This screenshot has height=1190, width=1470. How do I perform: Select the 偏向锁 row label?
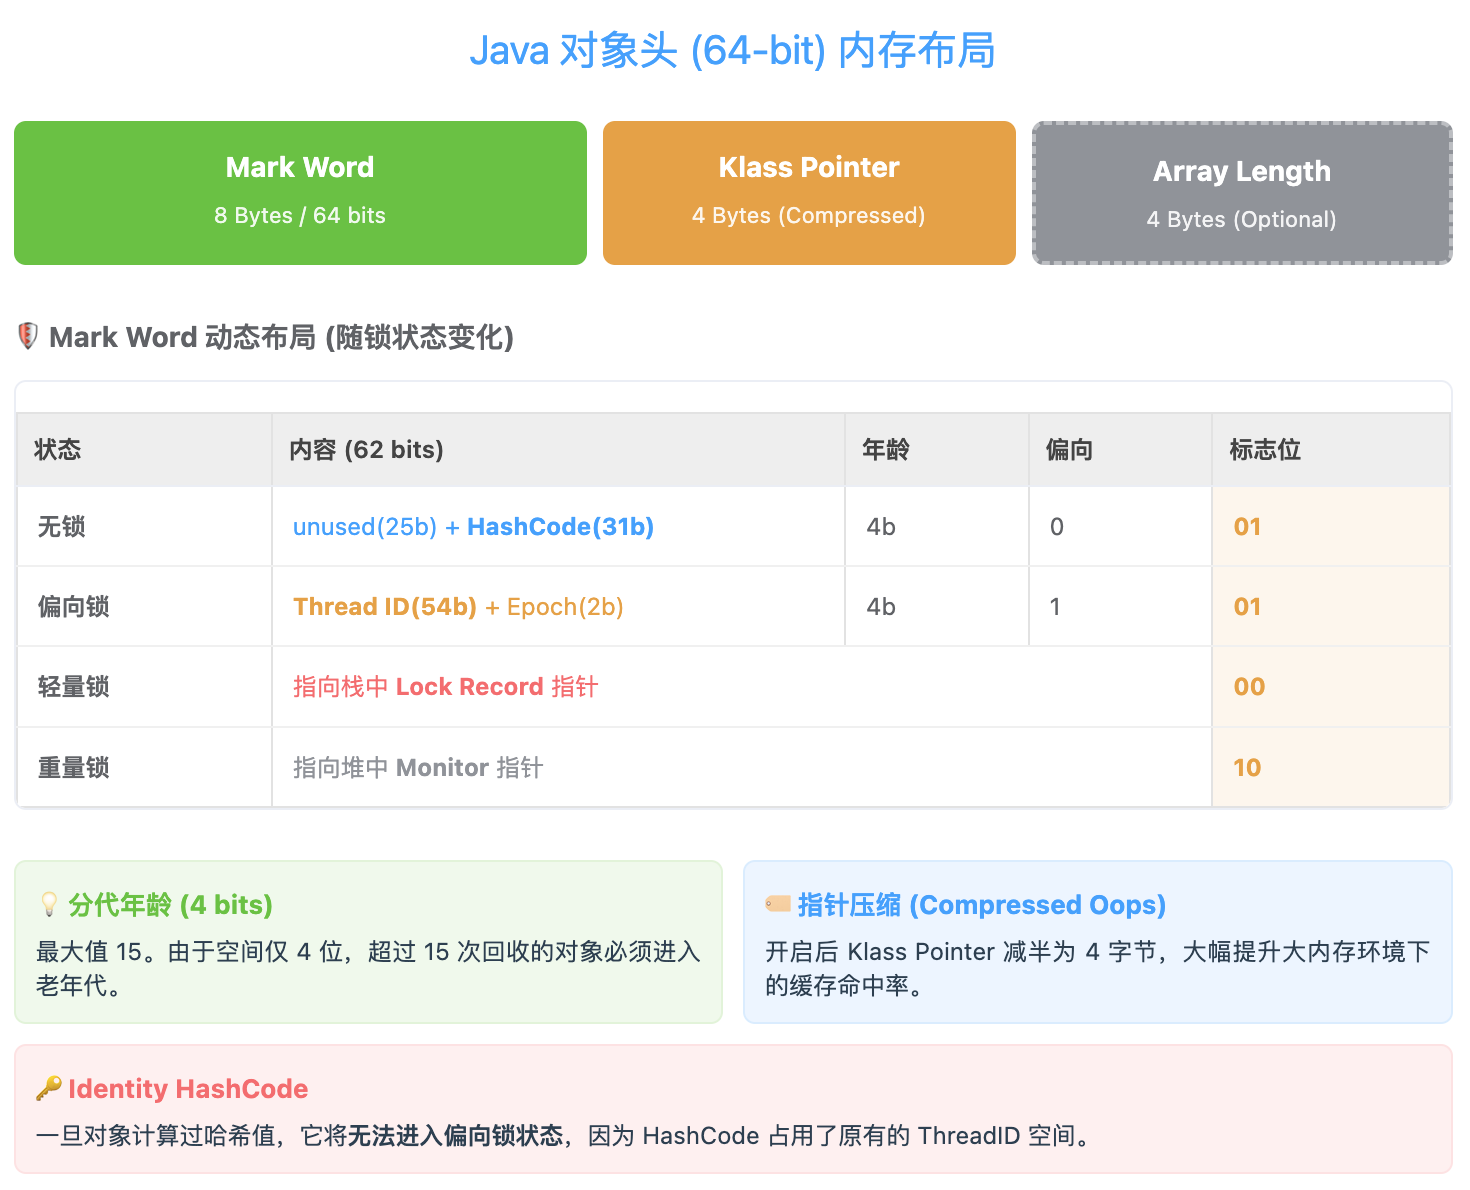click(74, 607)
